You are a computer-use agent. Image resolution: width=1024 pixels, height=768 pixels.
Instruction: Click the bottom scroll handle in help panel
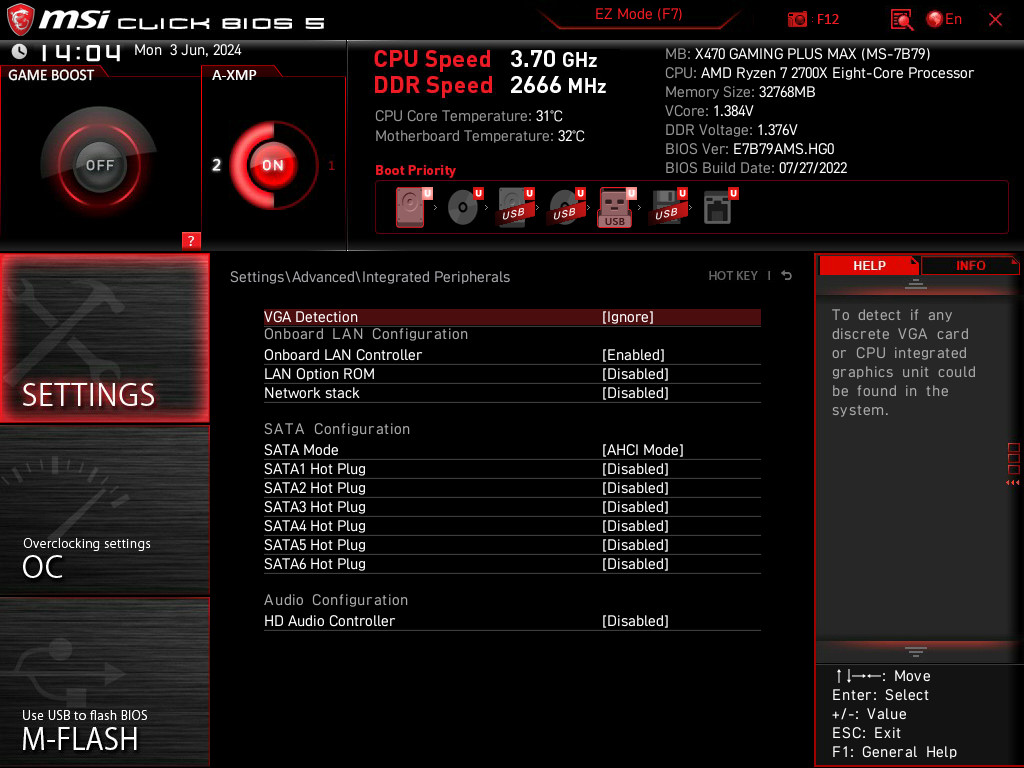[916, 651]
